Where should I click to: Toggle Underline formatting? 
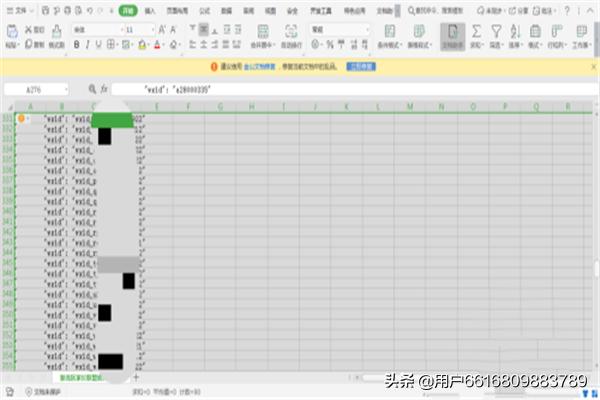98,45
